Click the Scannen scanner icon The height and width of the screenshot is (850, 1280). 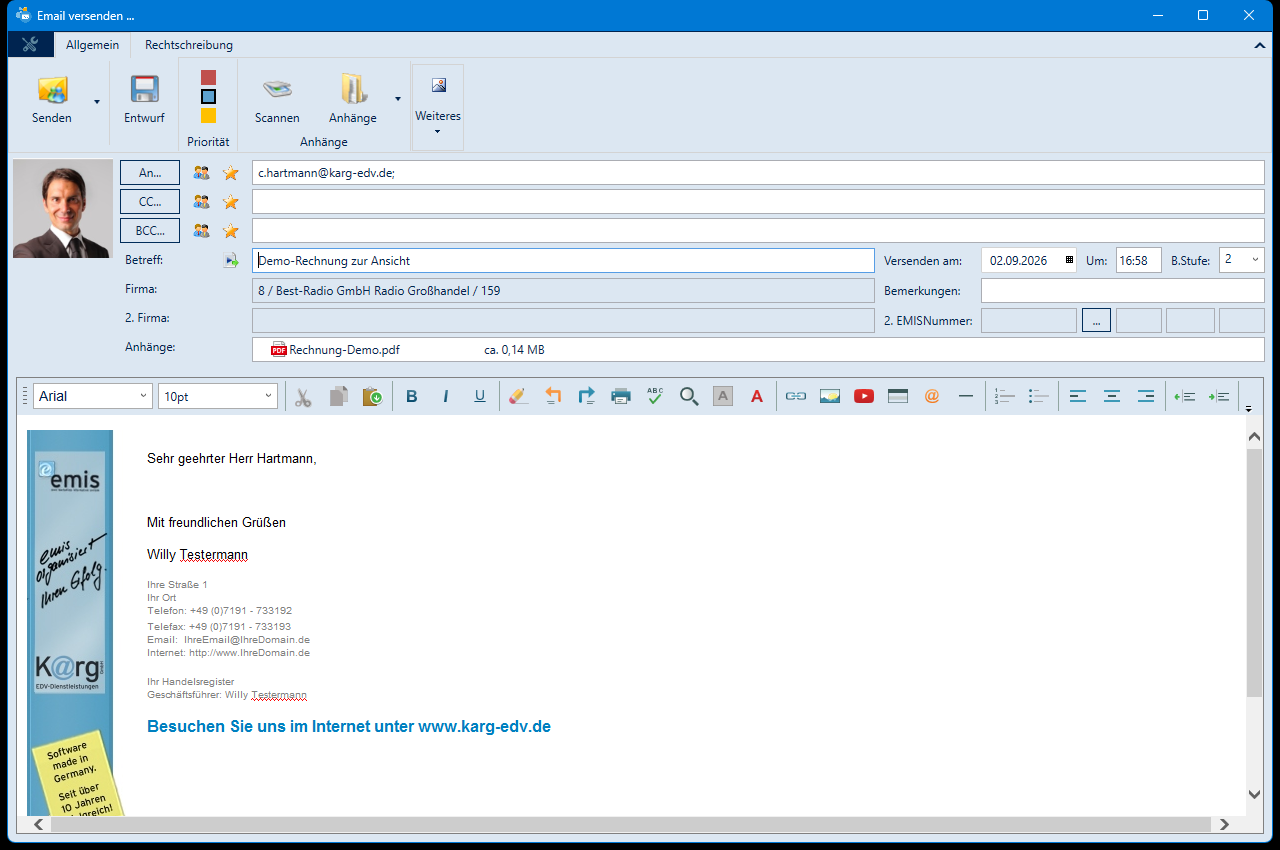pos(277,90)
